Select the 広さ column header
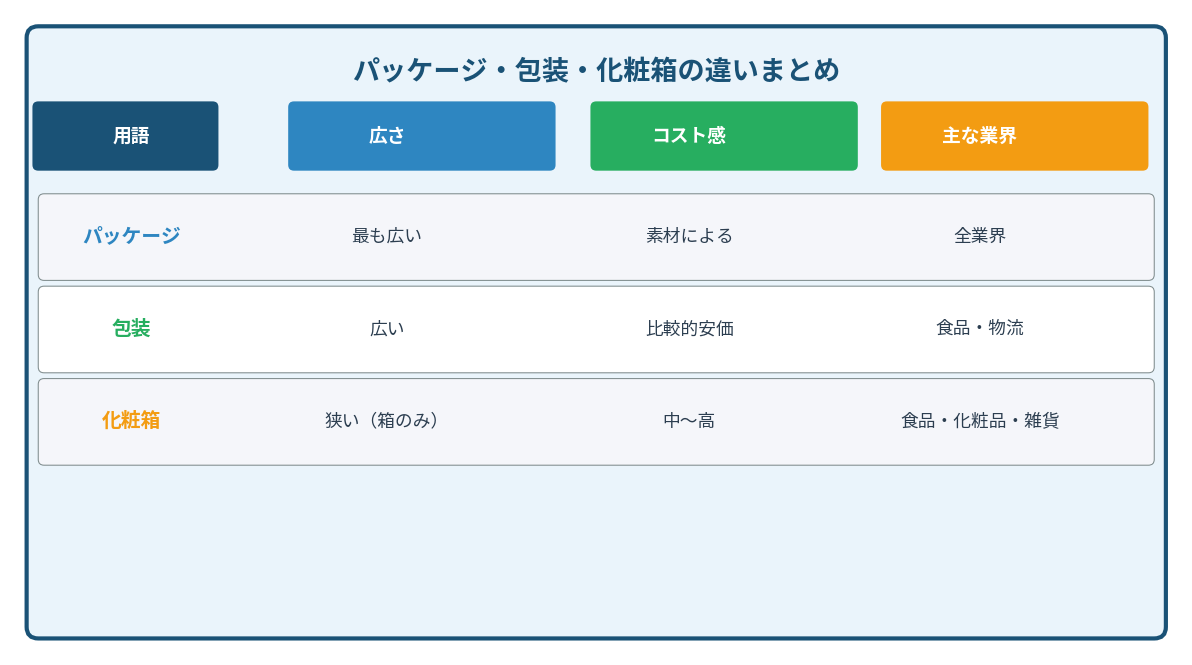This screenshot has height=665, width=1192. coord(421,136)
